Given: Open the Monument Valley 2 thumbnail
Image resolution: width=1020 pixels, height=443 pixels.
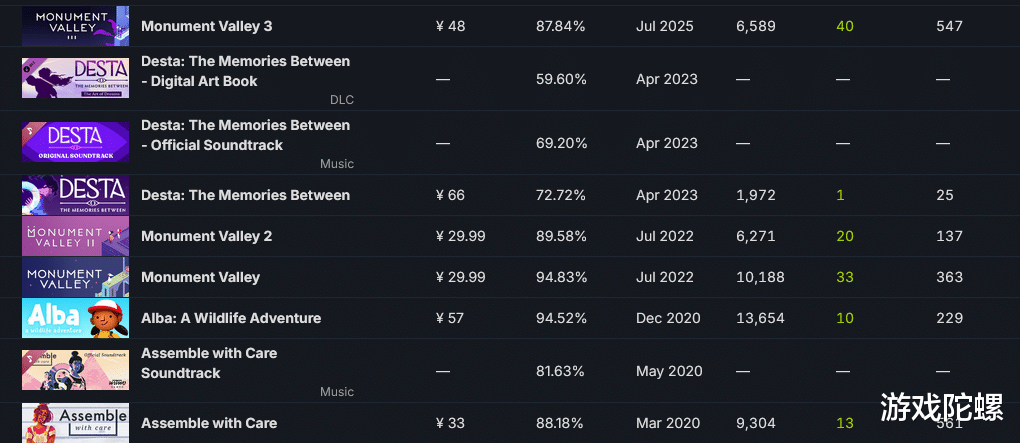Looking at the screenshot, I should point(75,236).
